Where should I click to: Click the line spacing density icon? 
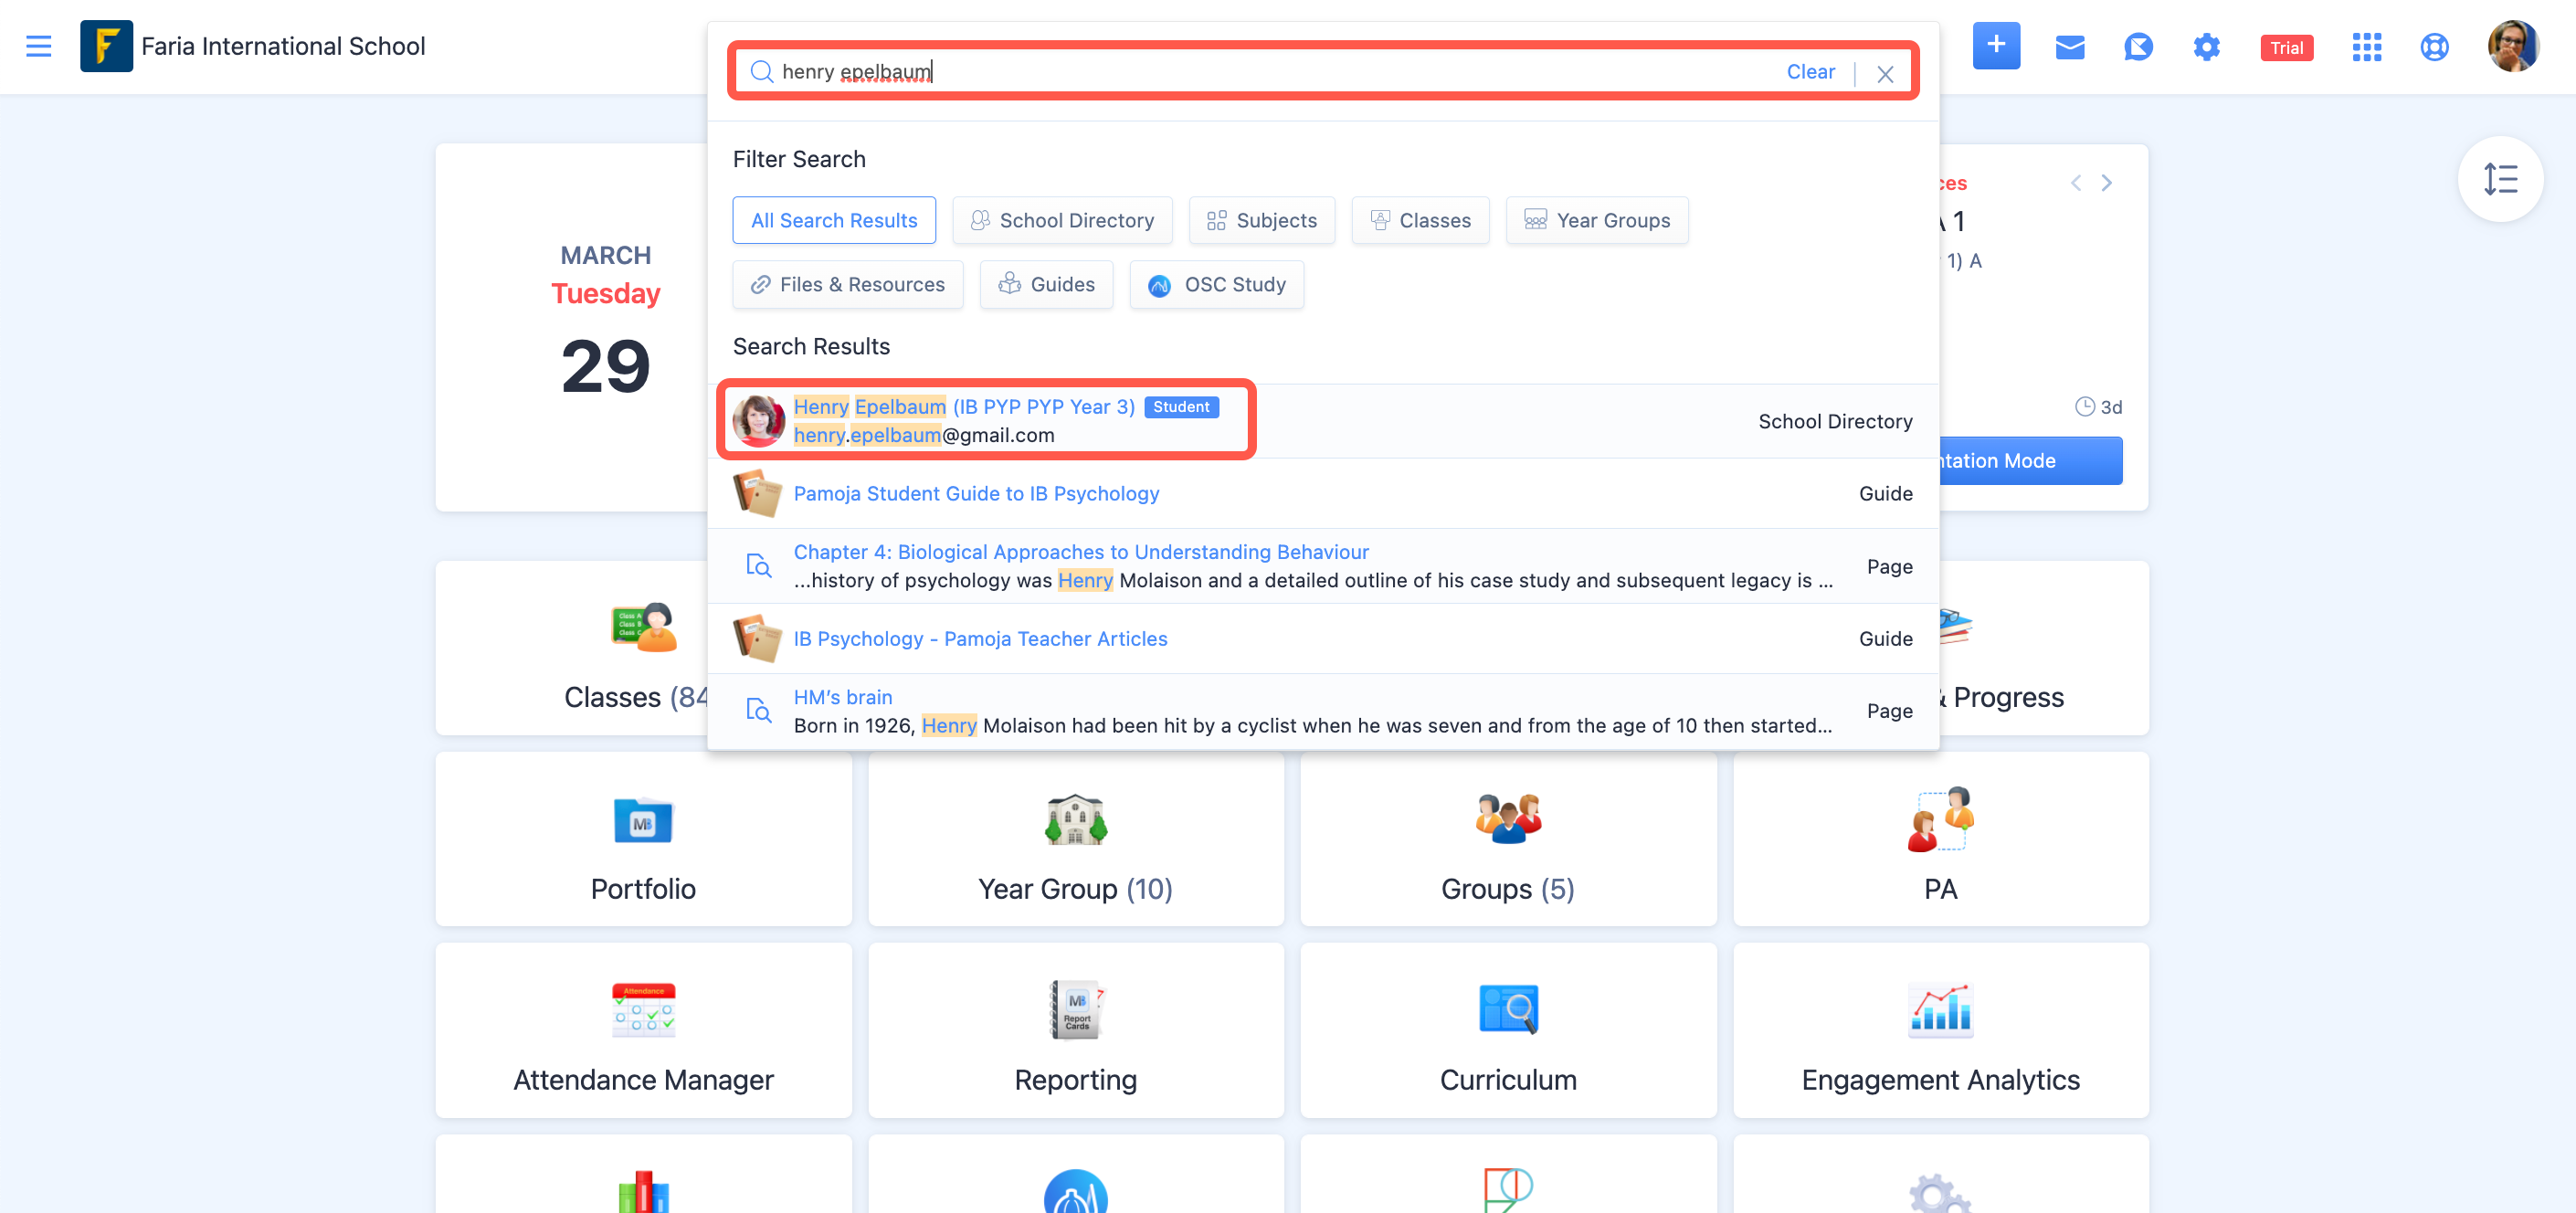coord(2499,179)
